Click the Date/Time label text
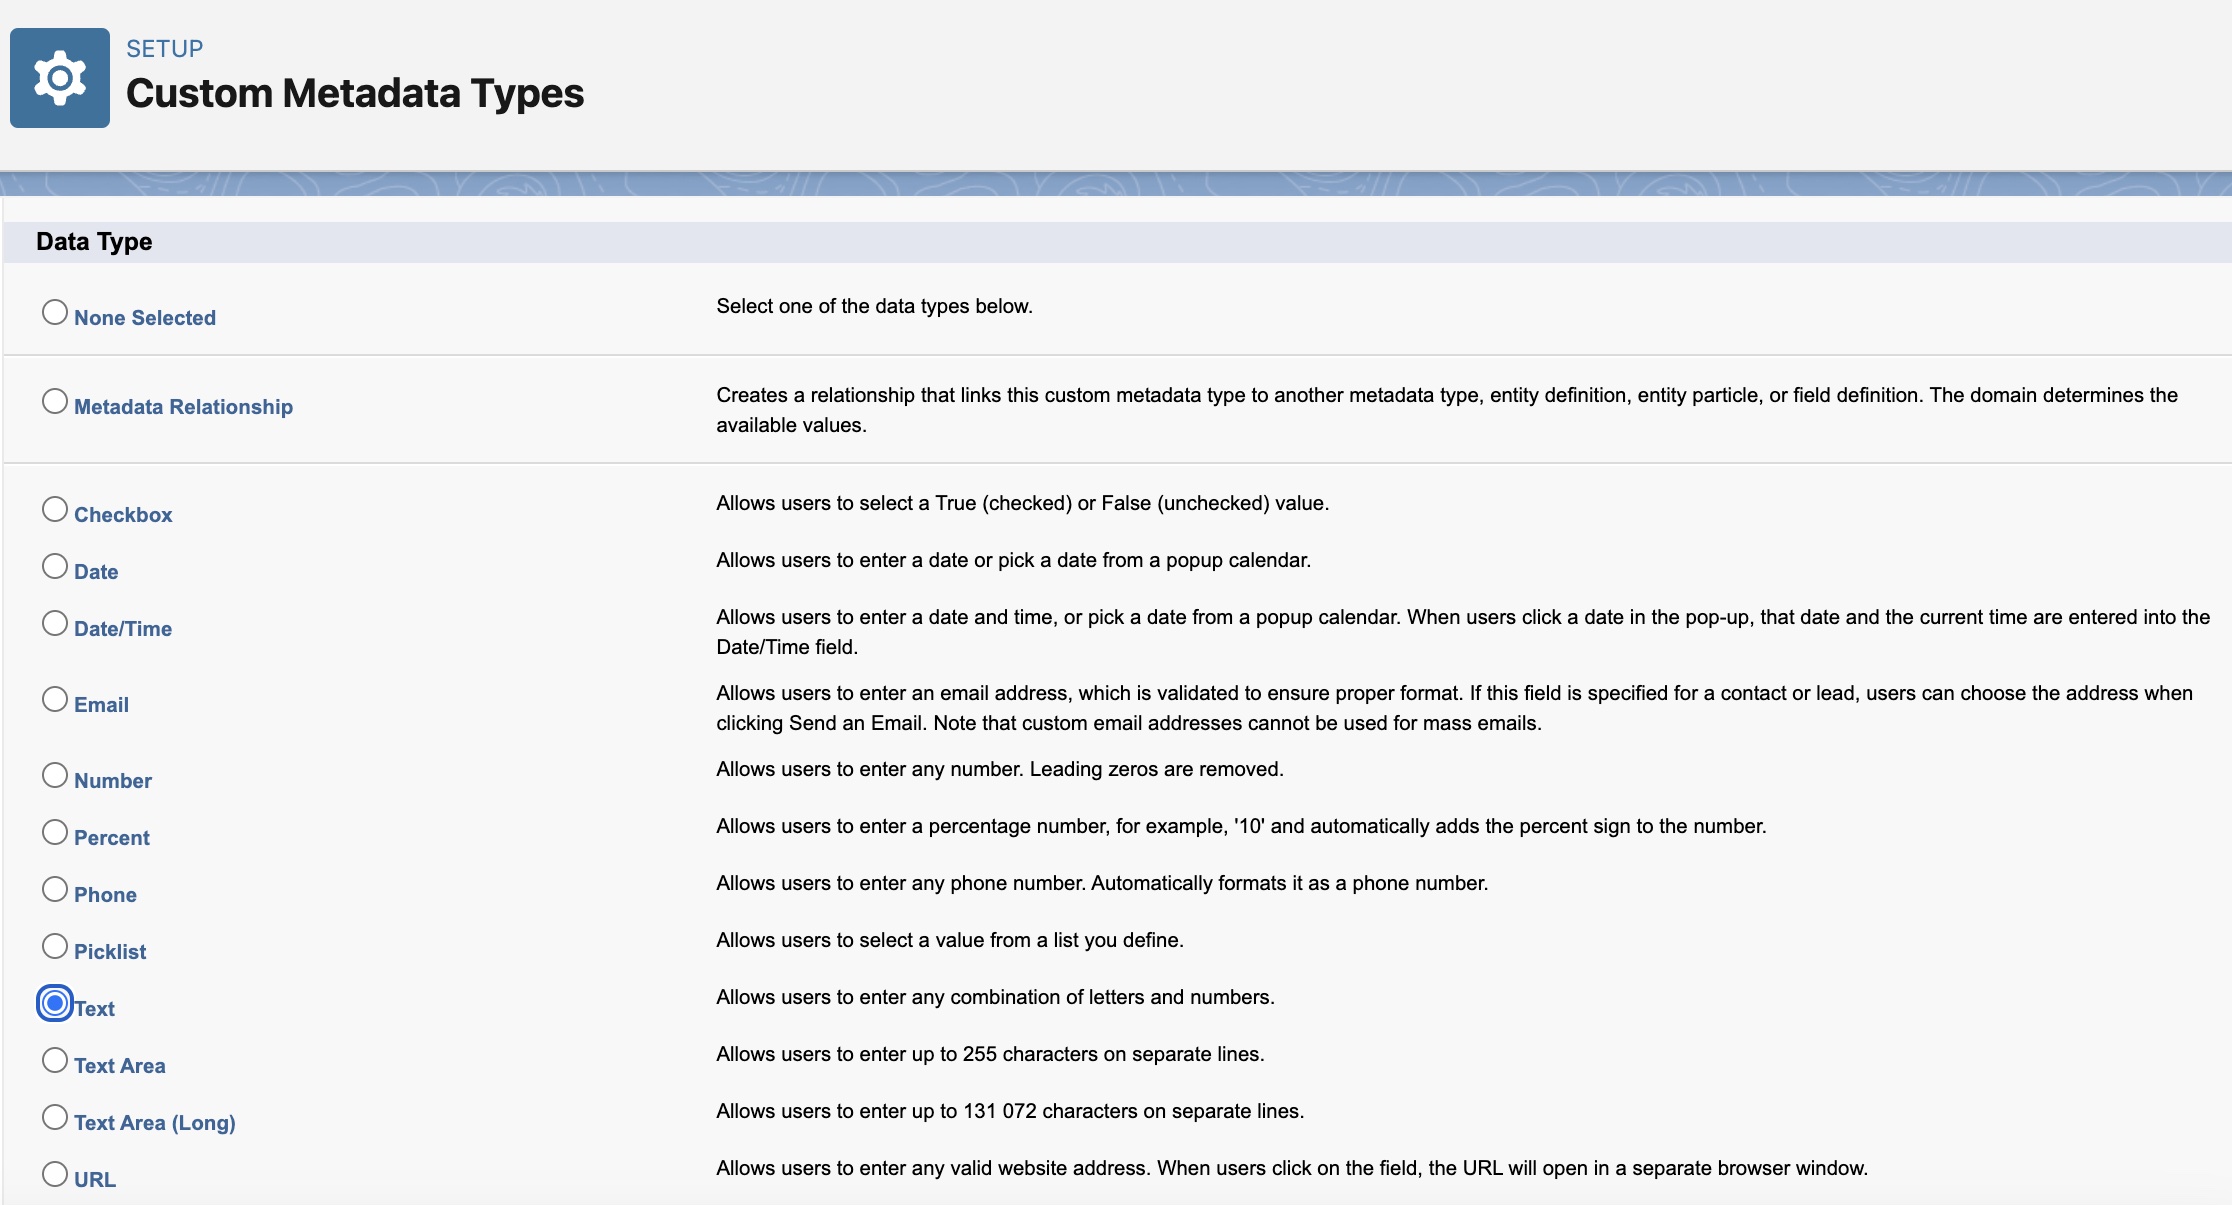 tap(123, 629)
